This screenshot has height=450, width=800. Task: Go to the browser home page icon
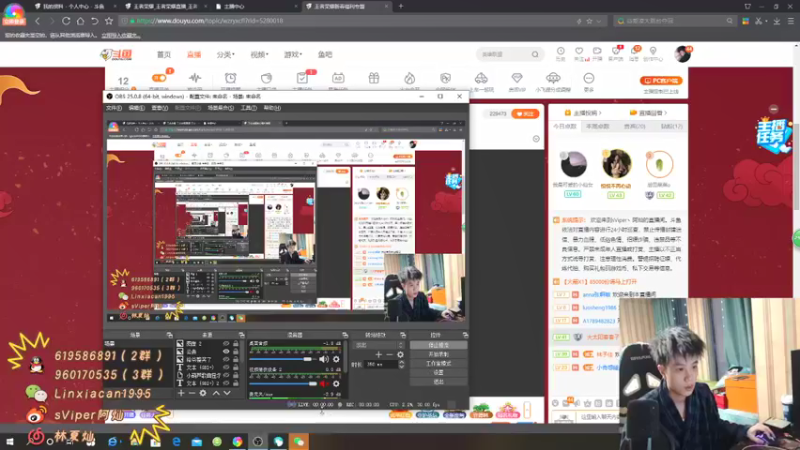coord(80,21)
